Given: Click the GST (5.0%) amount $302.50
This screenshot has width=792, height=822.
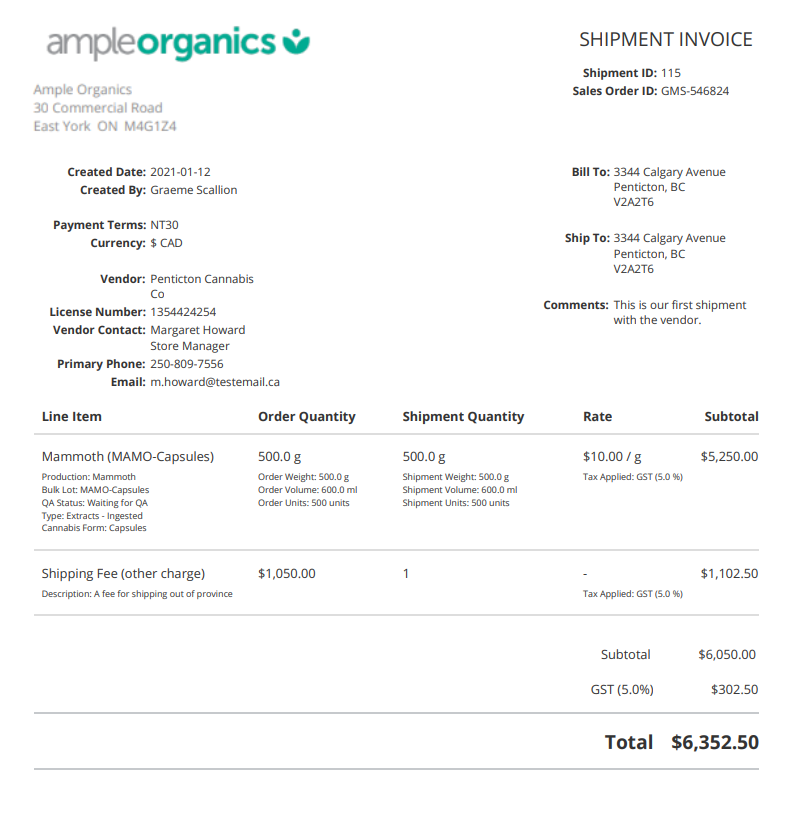Looking at the screenshot, I should (734, 689).
